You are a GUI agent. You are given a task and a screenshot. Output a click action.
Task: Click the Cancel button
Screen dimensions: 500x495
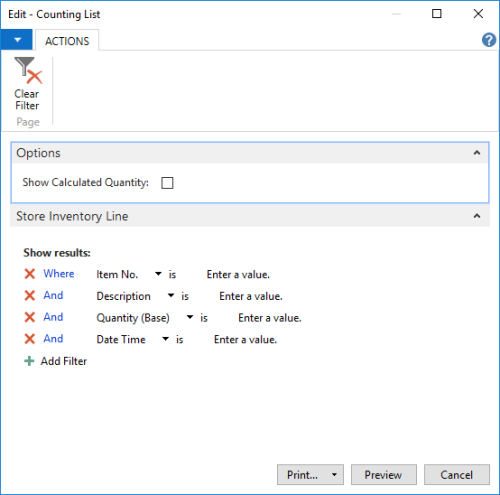click(457, 474)
